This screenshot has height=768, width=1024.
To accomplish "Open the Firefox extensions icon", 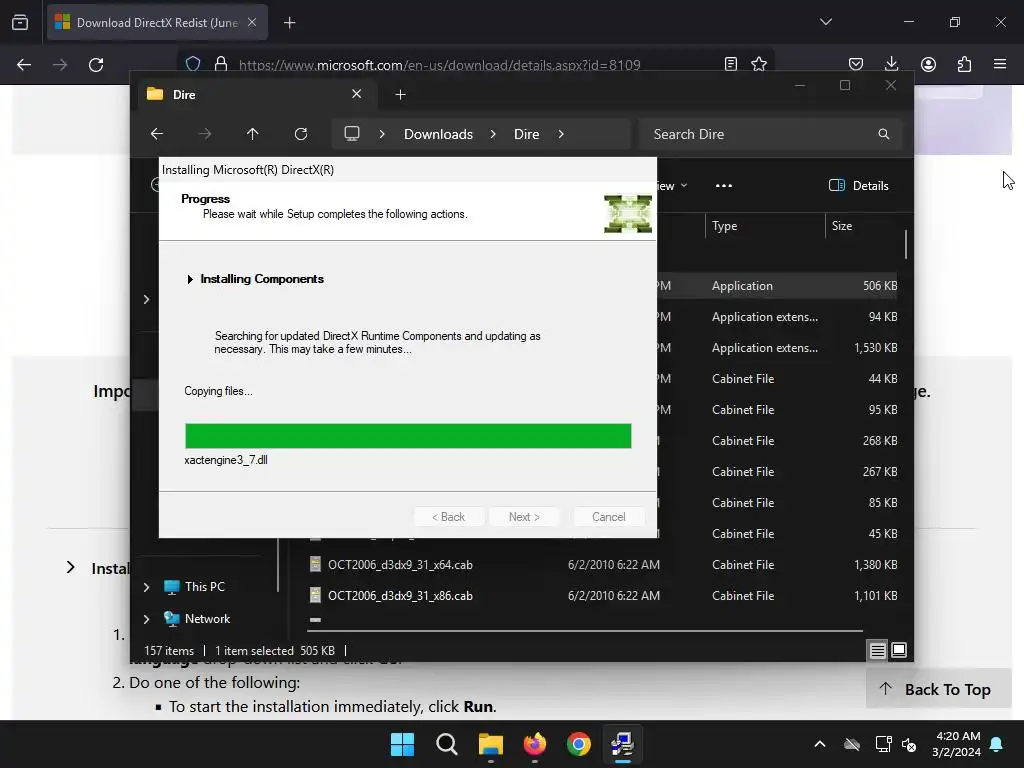I will pos(964,64).
